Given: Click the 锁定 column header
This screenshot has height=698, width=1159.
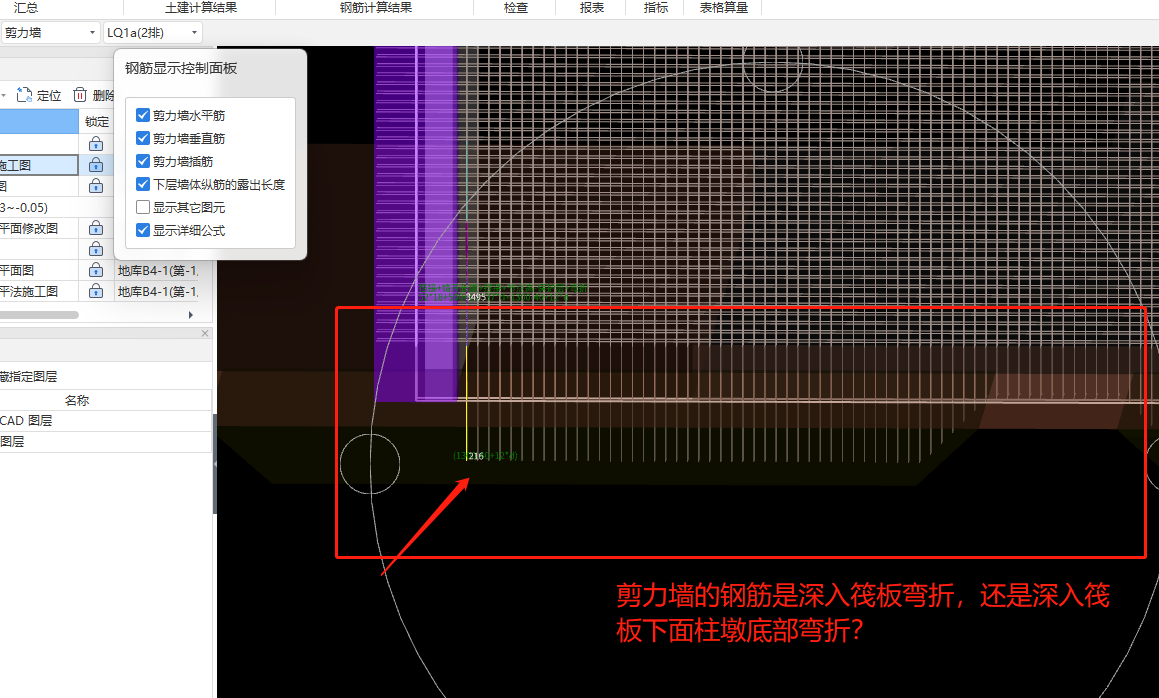Looking at the screenshot, I should point(97,121).
